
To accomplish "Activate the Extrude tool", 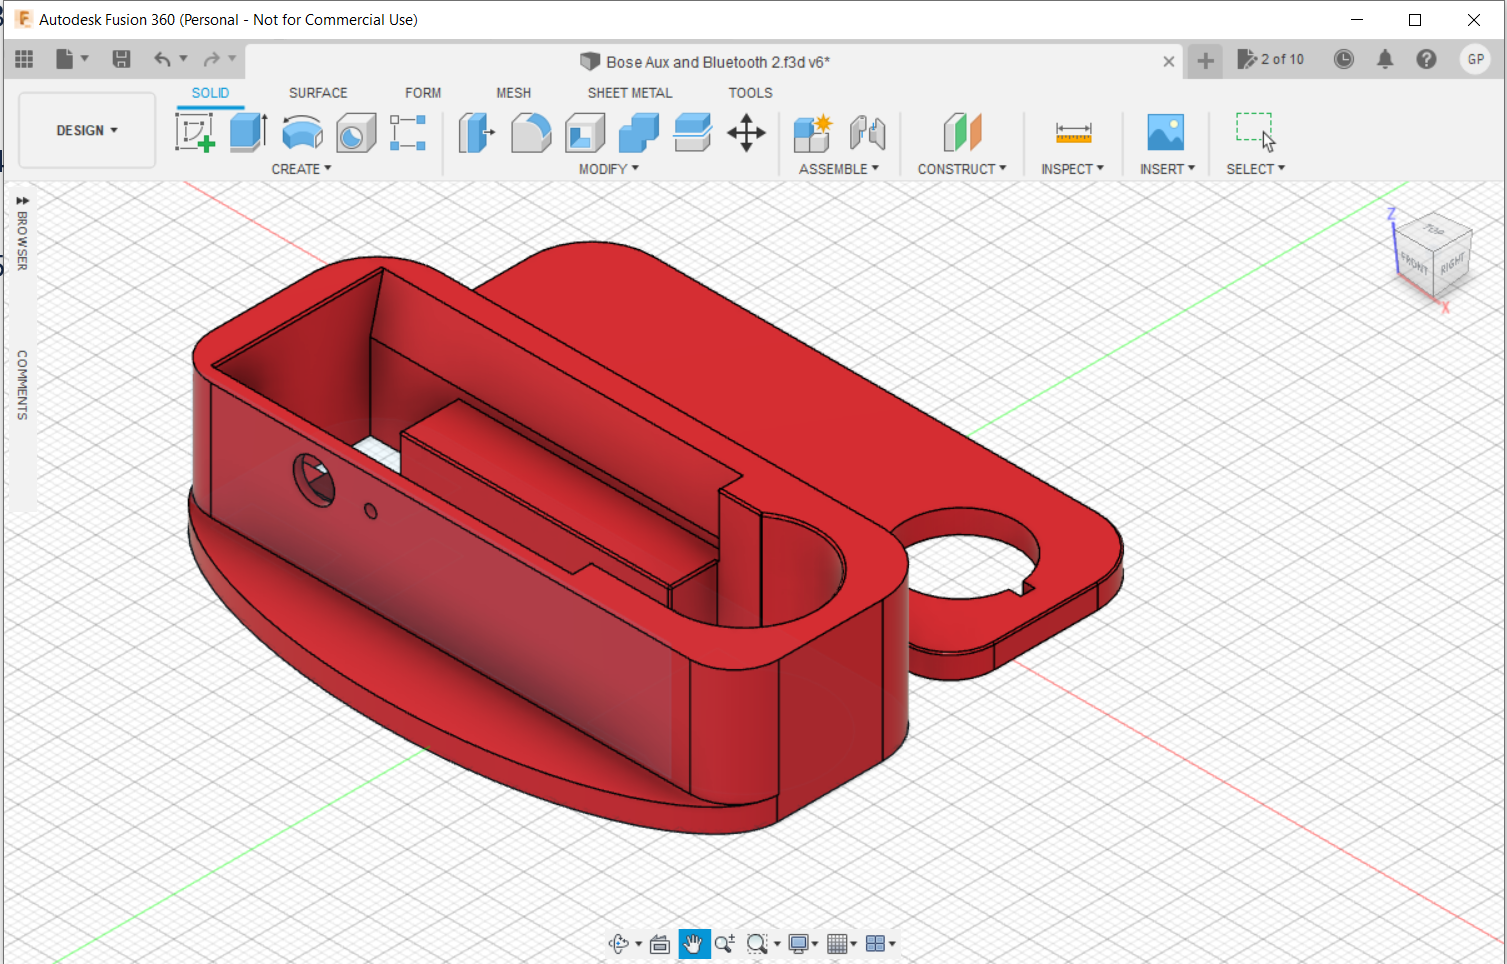I will pos(247,133).
